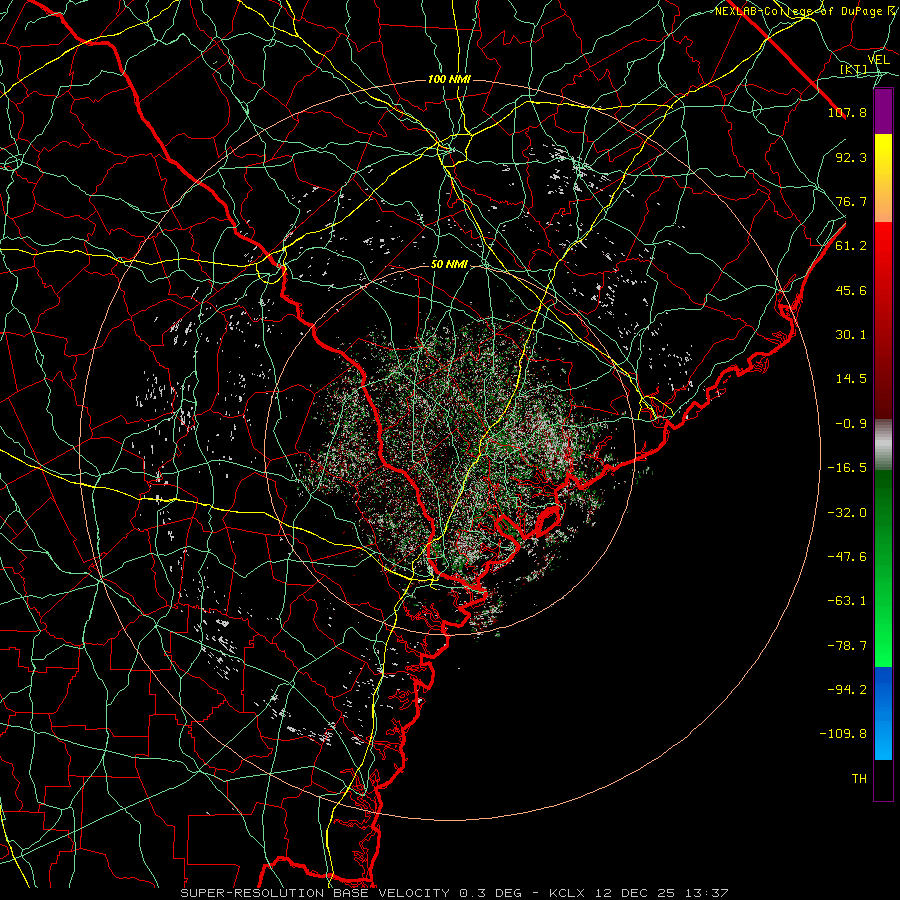Select the -63.1 velocity legend value

(x=847, y=601)
